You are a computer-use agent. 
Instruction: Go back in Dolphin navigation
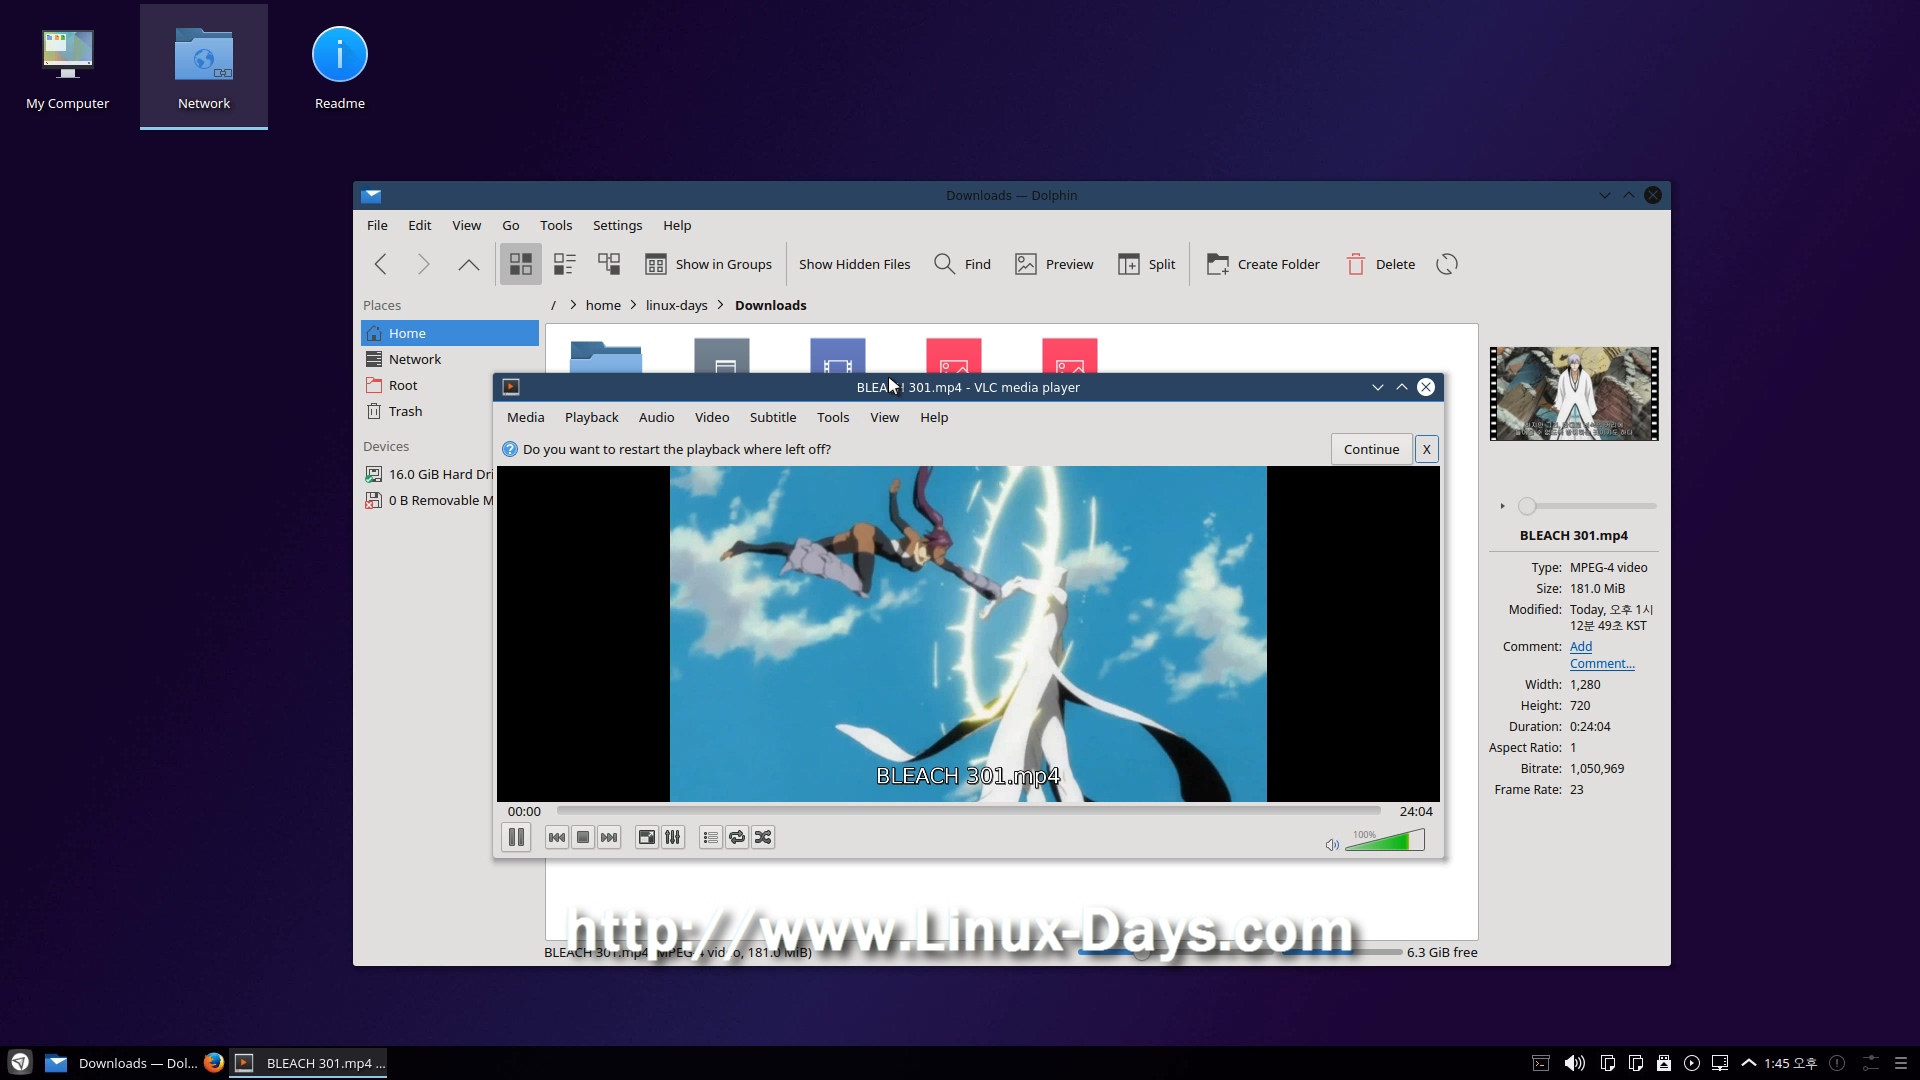(x=380, y=264)
